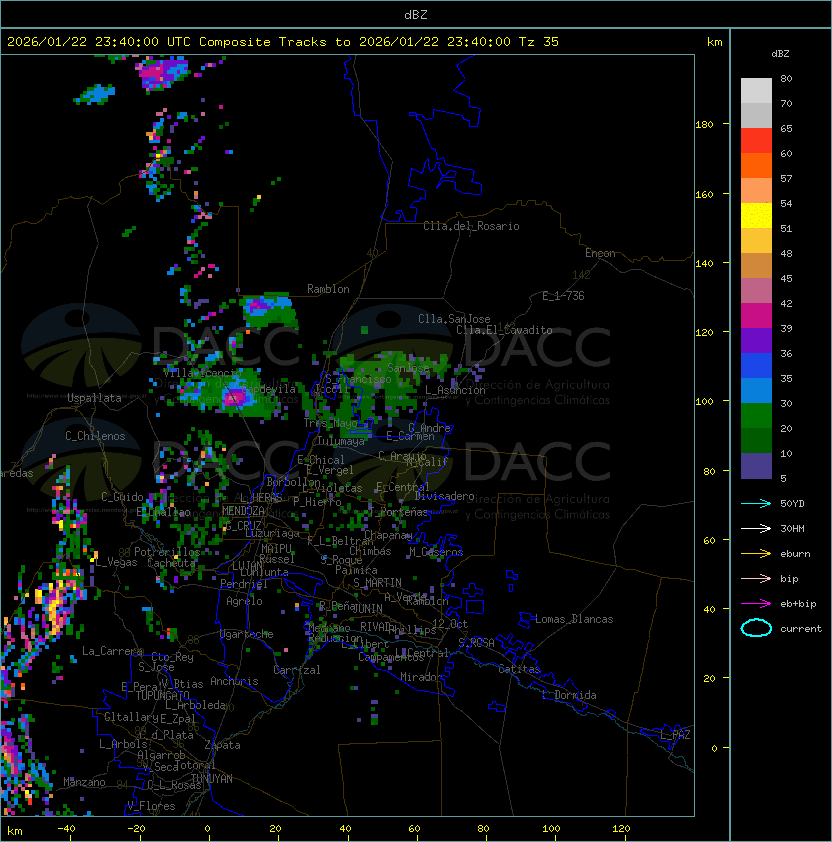
Task: Click the '-40' tick on the horizontal km axis
Action: pos(66,829)
